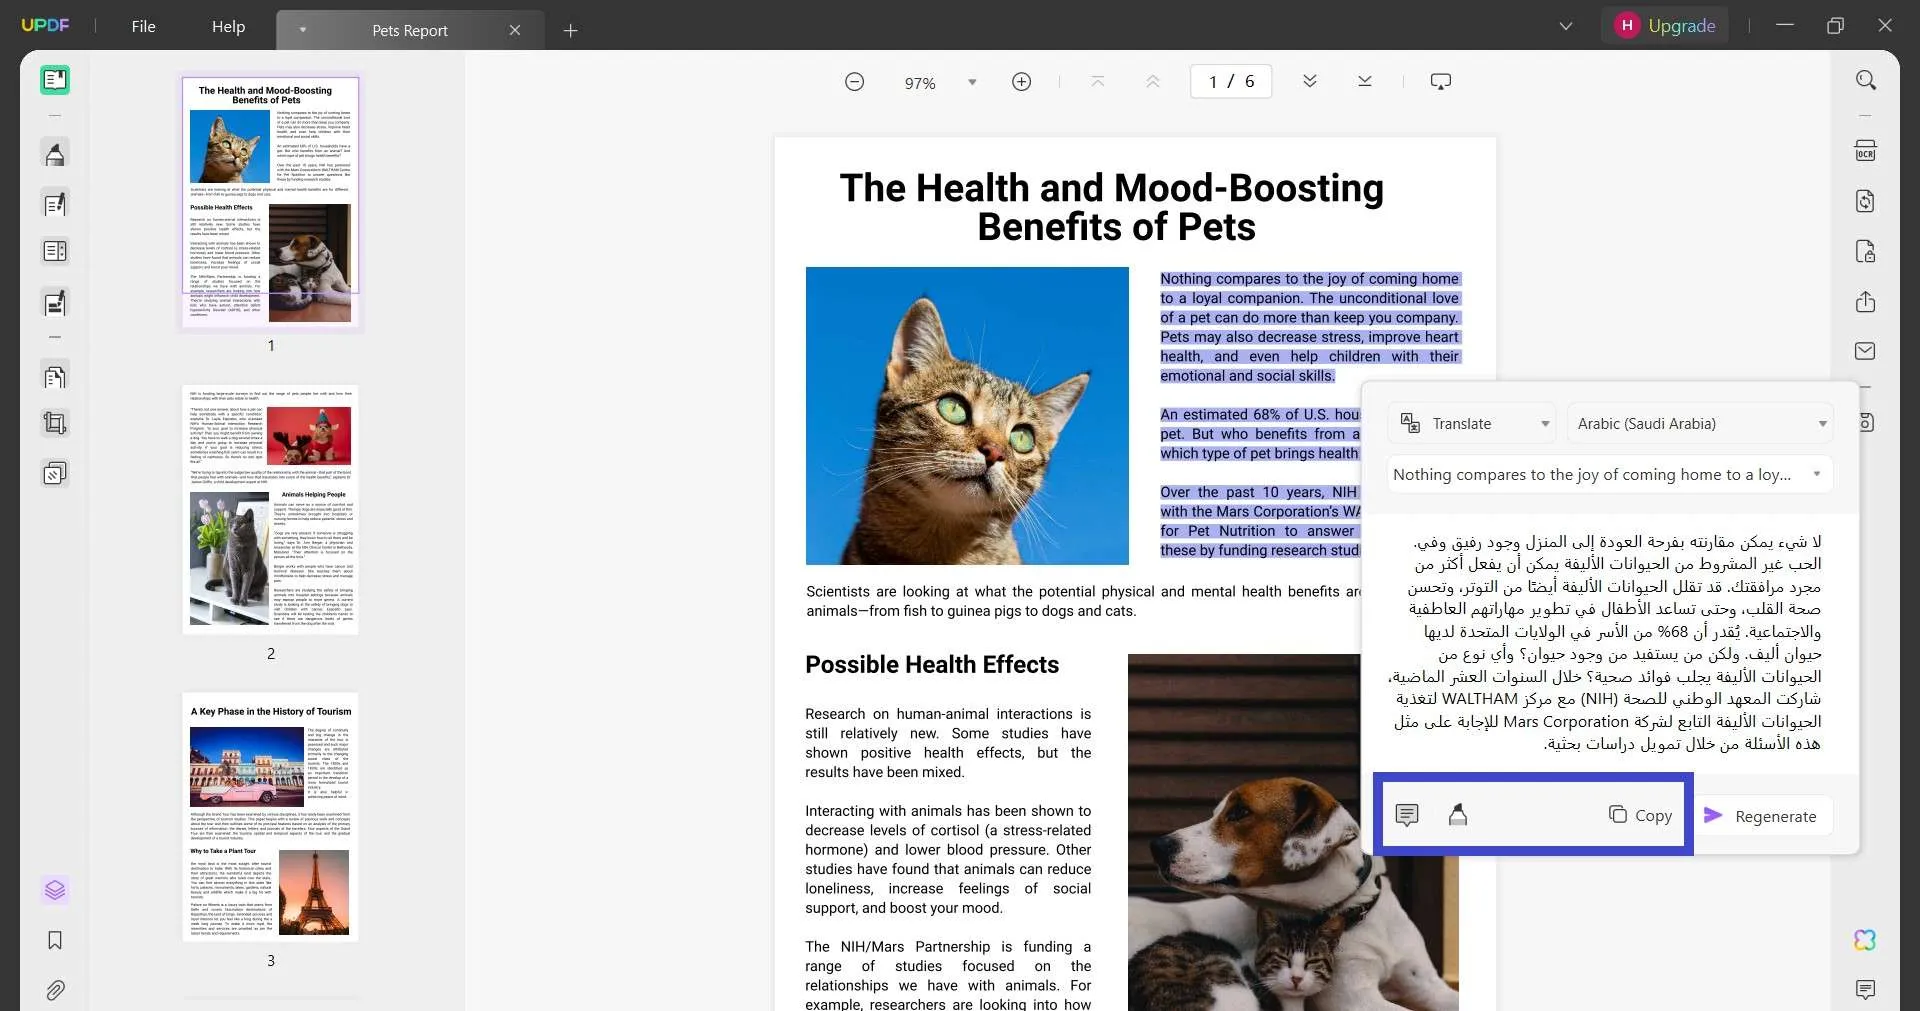Insert translation as sticky note comment
This screenshot has height=1011, width=1920.
pos(1407,815)
